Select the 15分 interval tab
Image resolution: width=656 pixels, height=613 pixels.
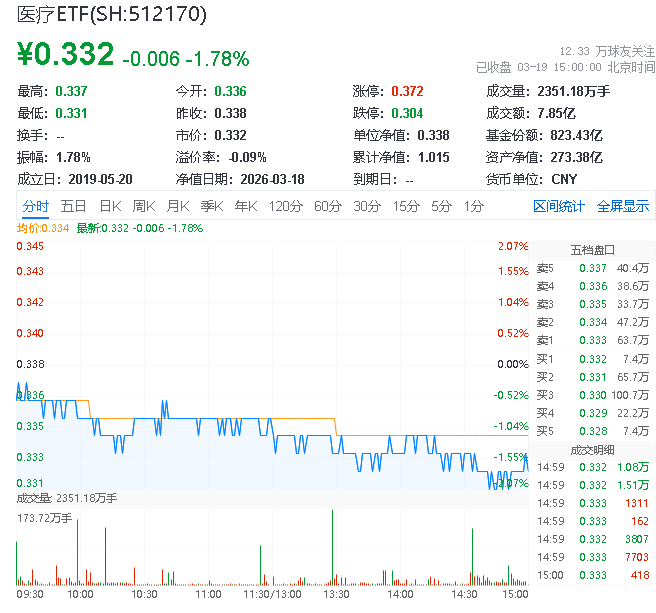406,206
